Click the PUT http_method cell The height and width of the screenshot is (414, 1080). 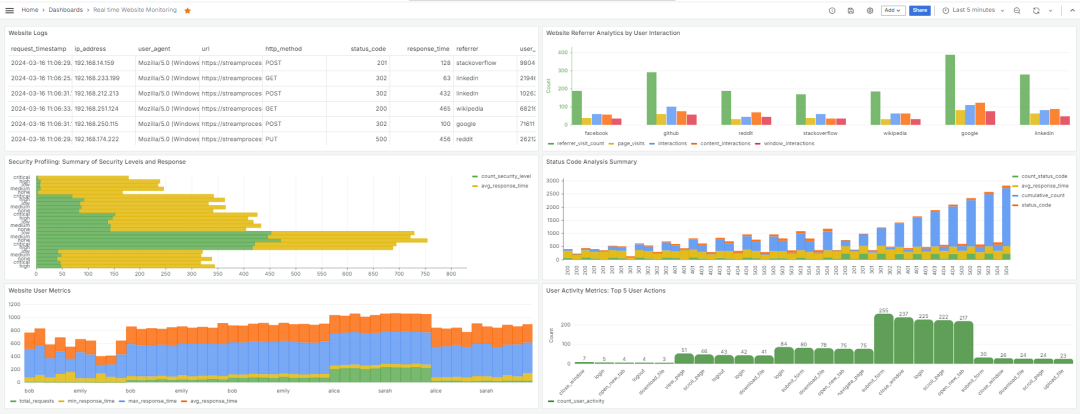294,138
